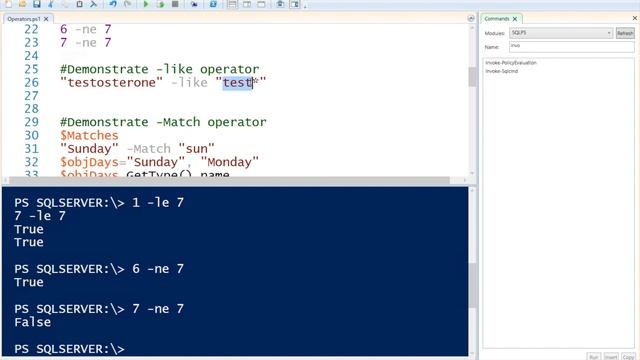Close the Operators.ps1 tab
Screen dimensions: 640x360
(x=46, y=19)
